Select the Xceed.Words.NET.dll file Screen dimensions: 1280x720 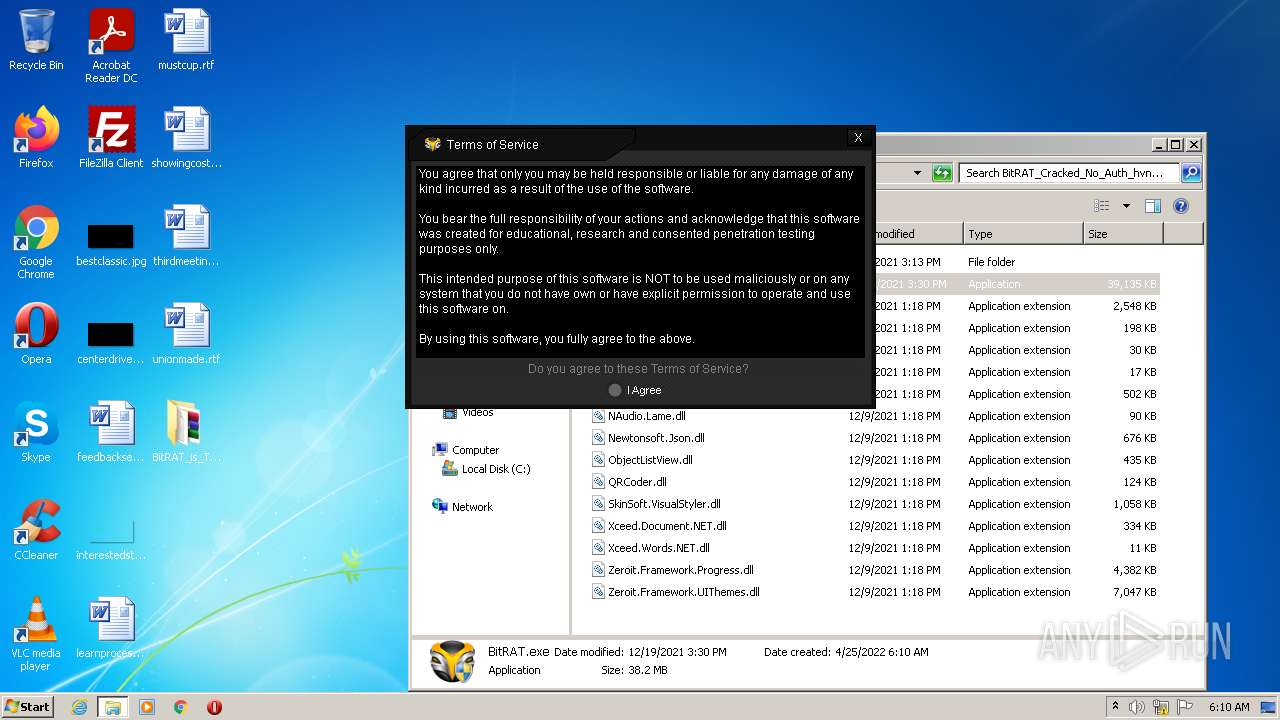(x=658, y=548)
